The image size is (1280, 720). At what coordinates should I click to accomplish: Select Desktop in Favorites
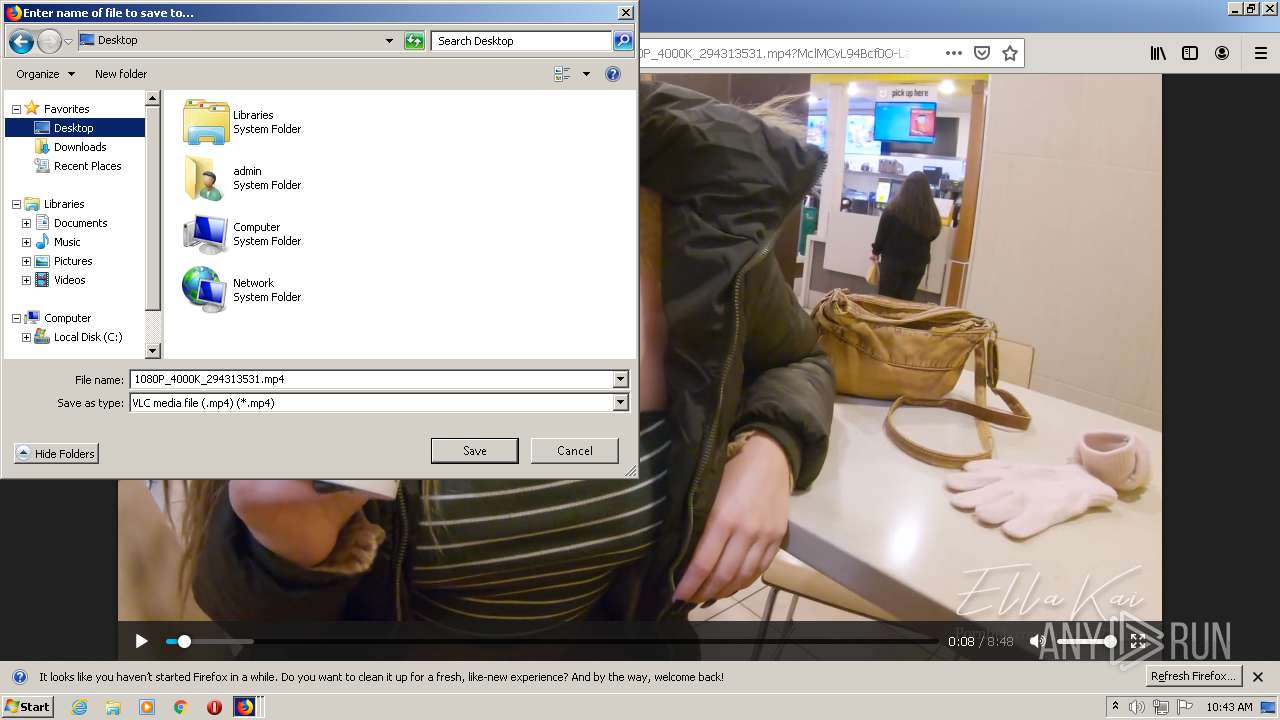click(74, 128)
